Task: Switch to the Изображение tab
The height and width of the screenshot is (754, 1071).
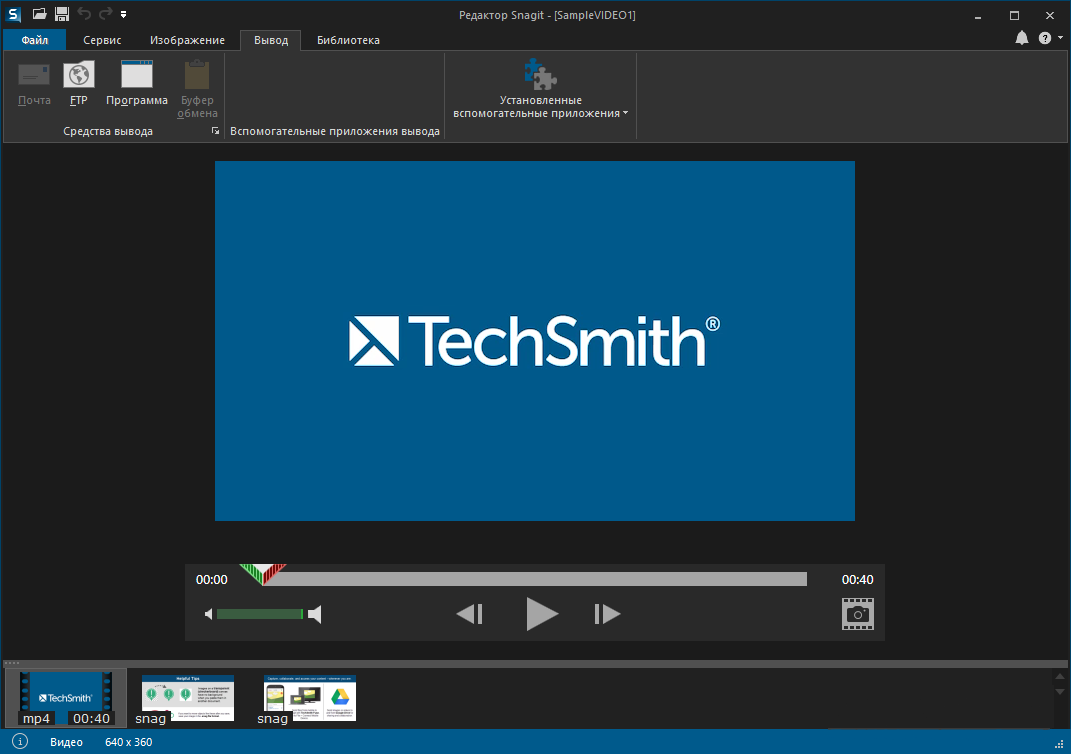Action: coord(187,40)
